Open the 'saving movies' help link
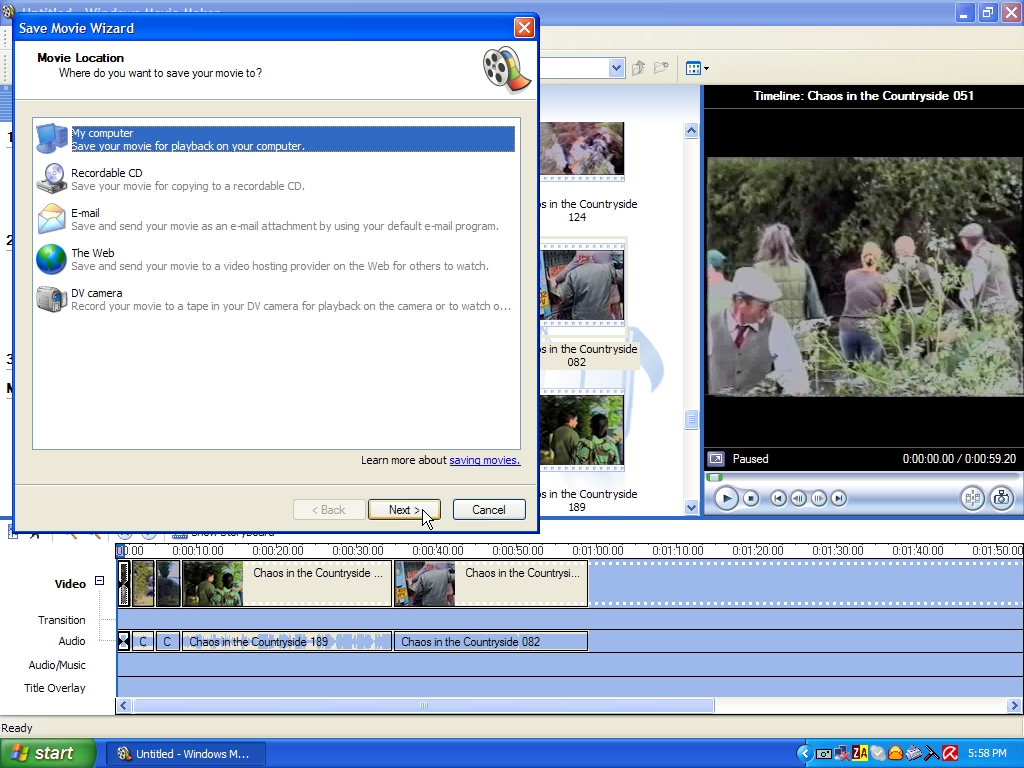 pos(484,460)
